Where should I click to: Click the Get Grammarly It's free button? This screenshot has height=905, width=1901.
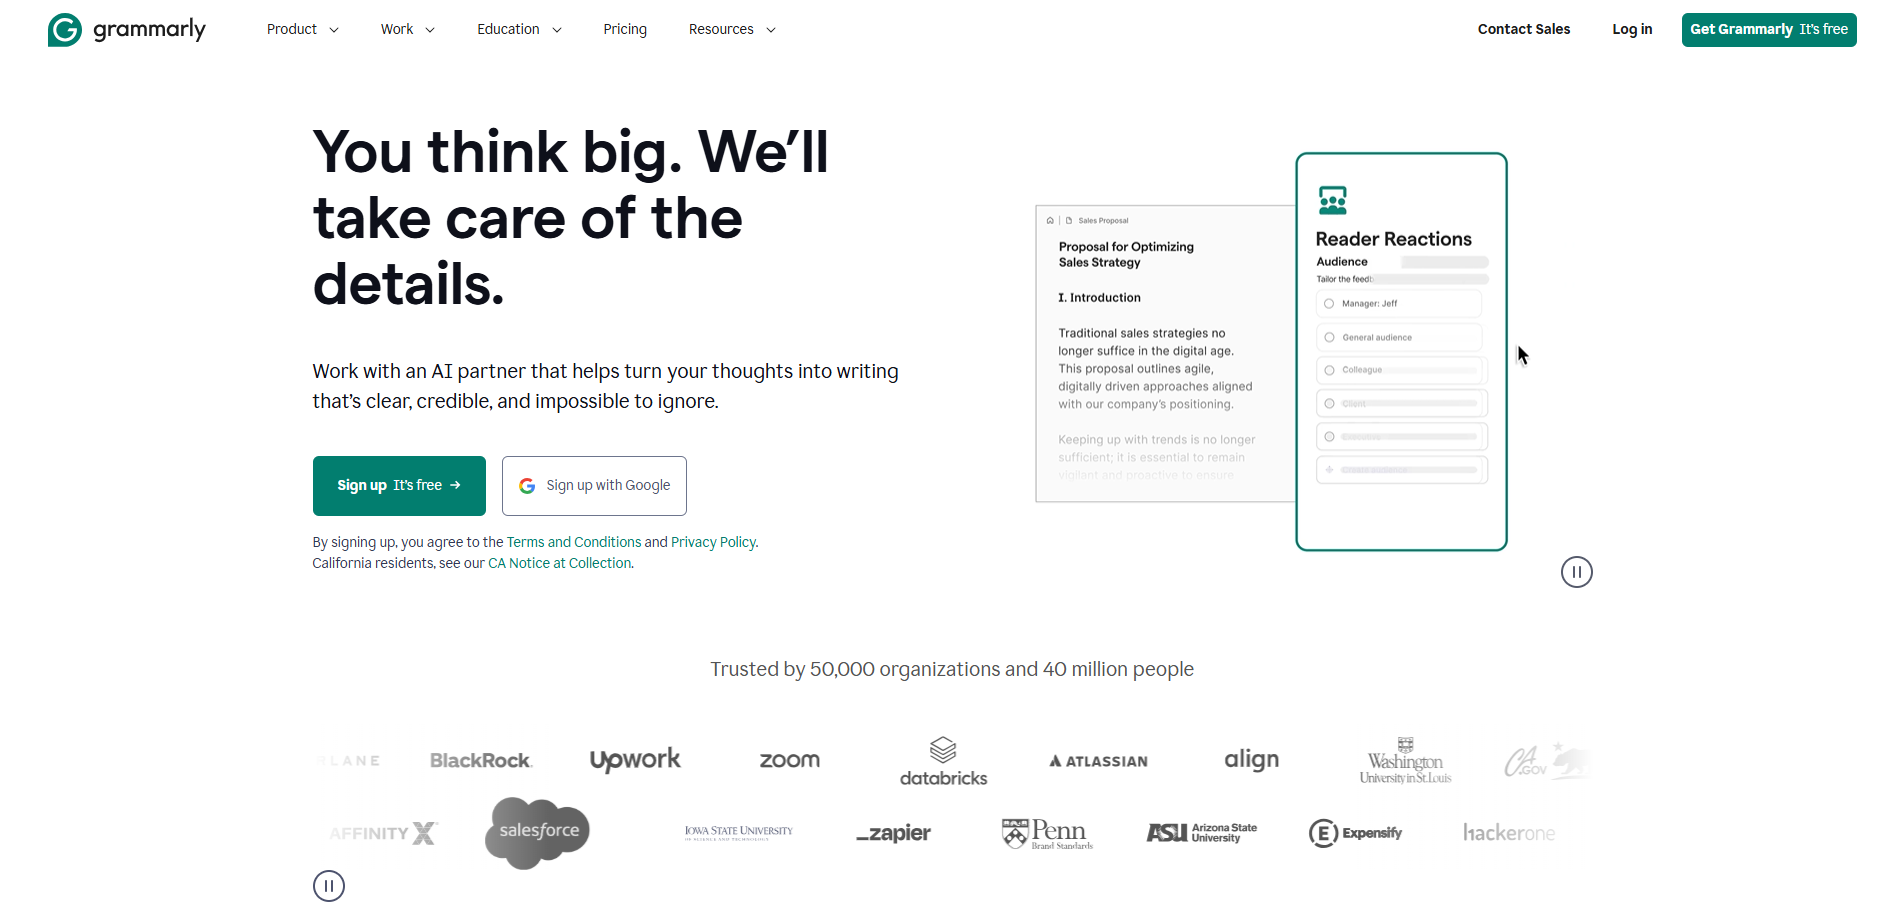tap(1769, 30)
